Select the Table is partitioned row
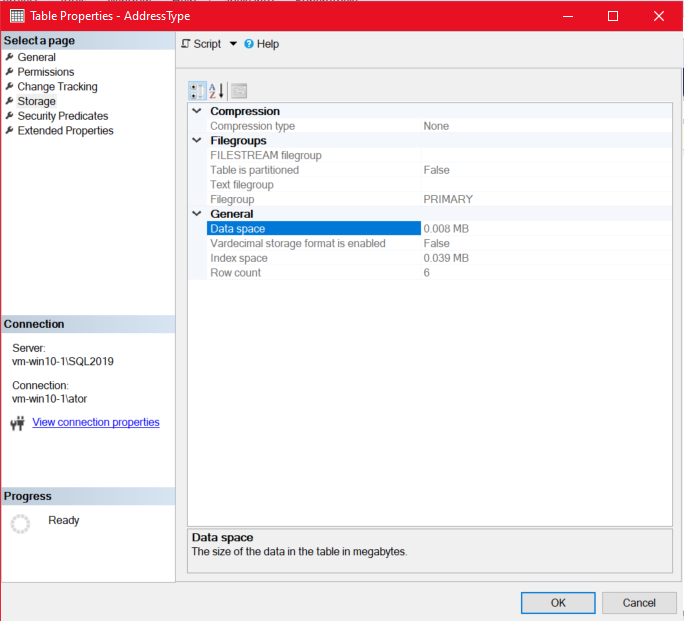684x621 pixels. (439, 170)
